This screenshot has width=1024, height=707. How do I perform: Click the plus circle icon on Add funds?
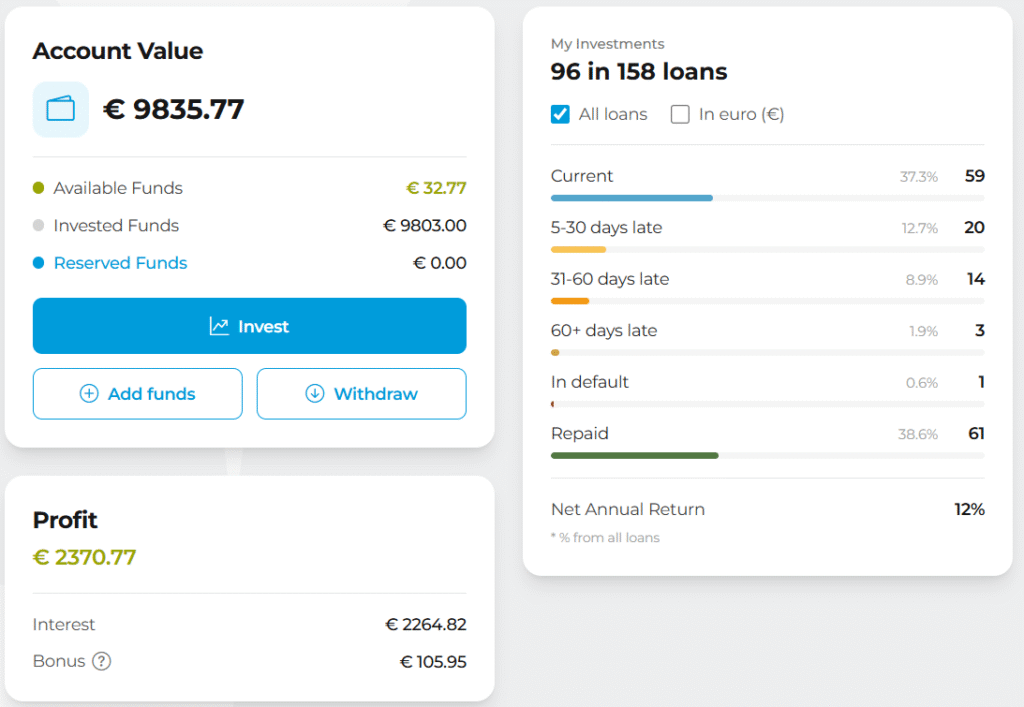89,394
